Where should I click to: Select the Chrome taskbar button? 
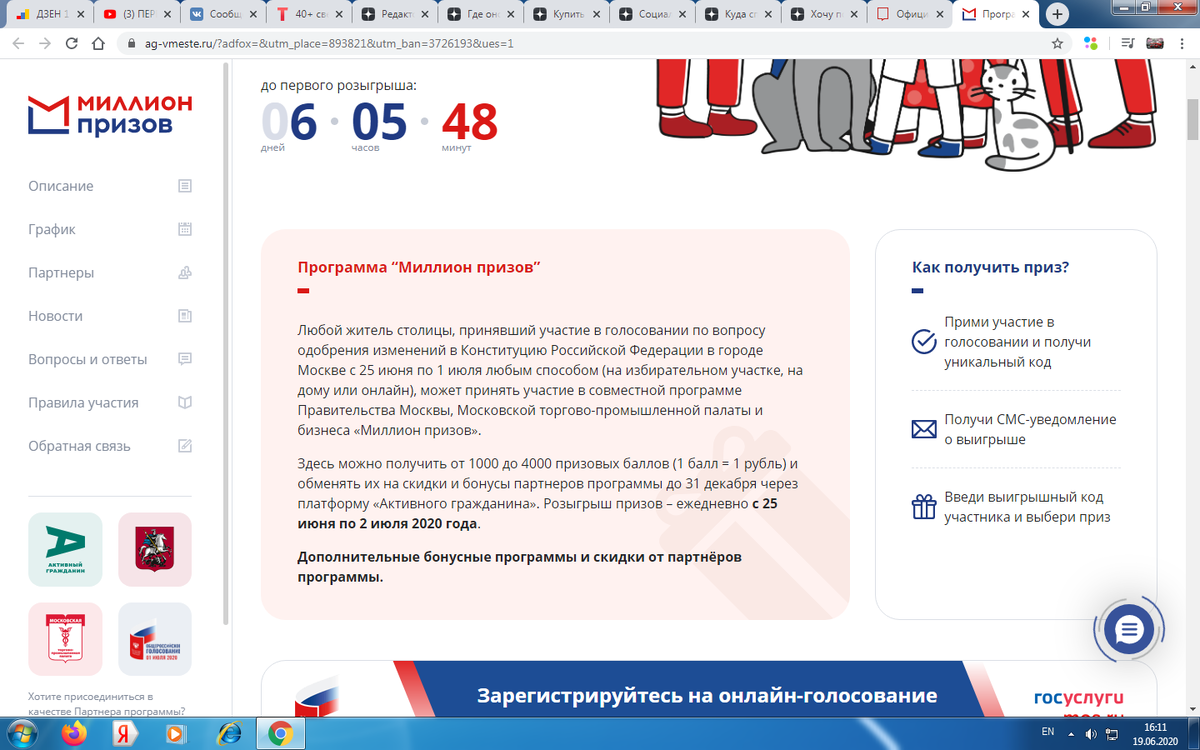coord(282,735)
